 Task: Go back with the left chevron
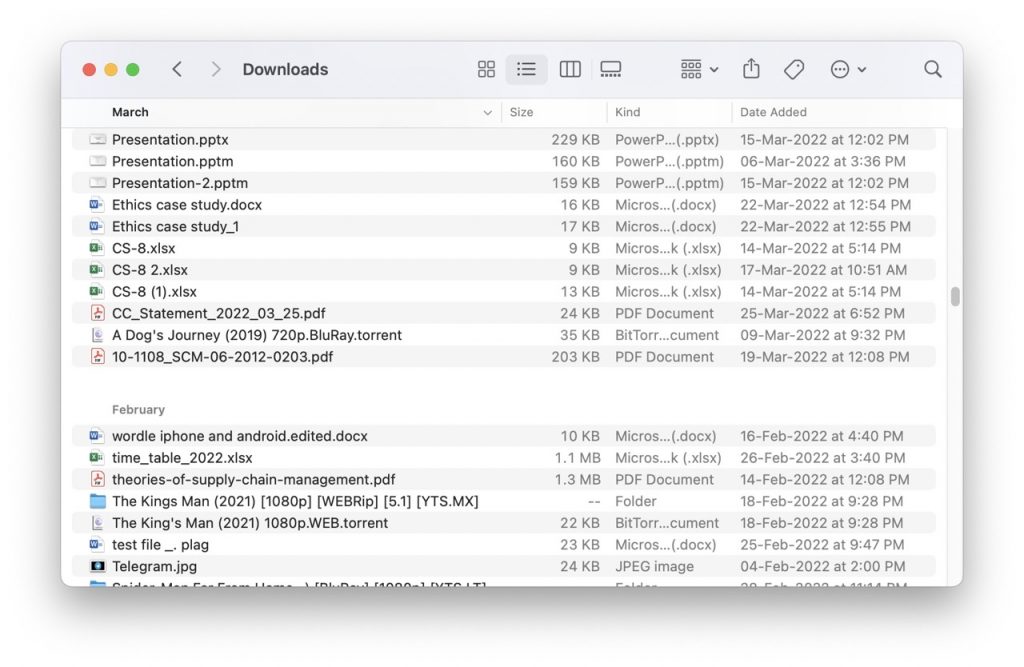[x=177, y=69]
